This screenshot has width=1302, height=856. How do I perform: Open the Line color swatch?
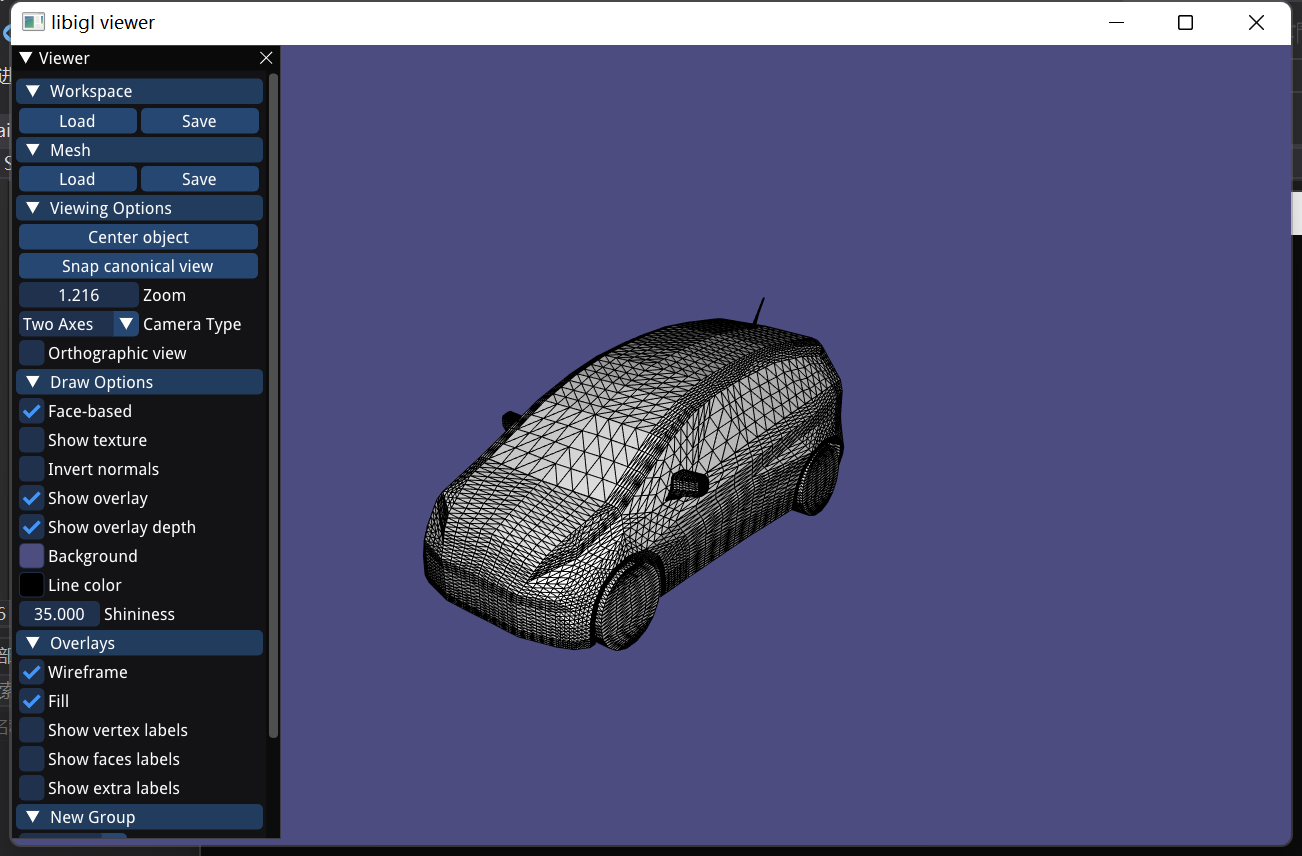pyautogui.click(x=32, y=585)
